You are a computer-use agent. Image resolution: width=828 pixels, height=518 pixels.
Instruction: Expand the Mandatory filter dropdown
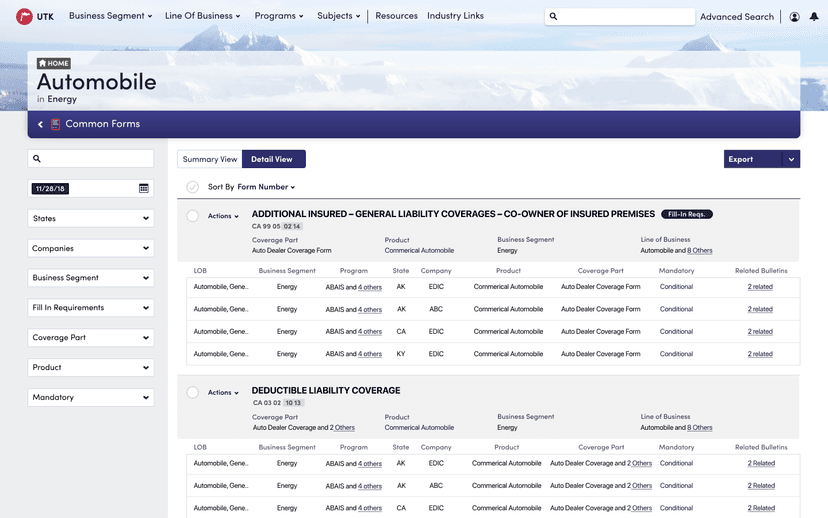coord(91,397)
